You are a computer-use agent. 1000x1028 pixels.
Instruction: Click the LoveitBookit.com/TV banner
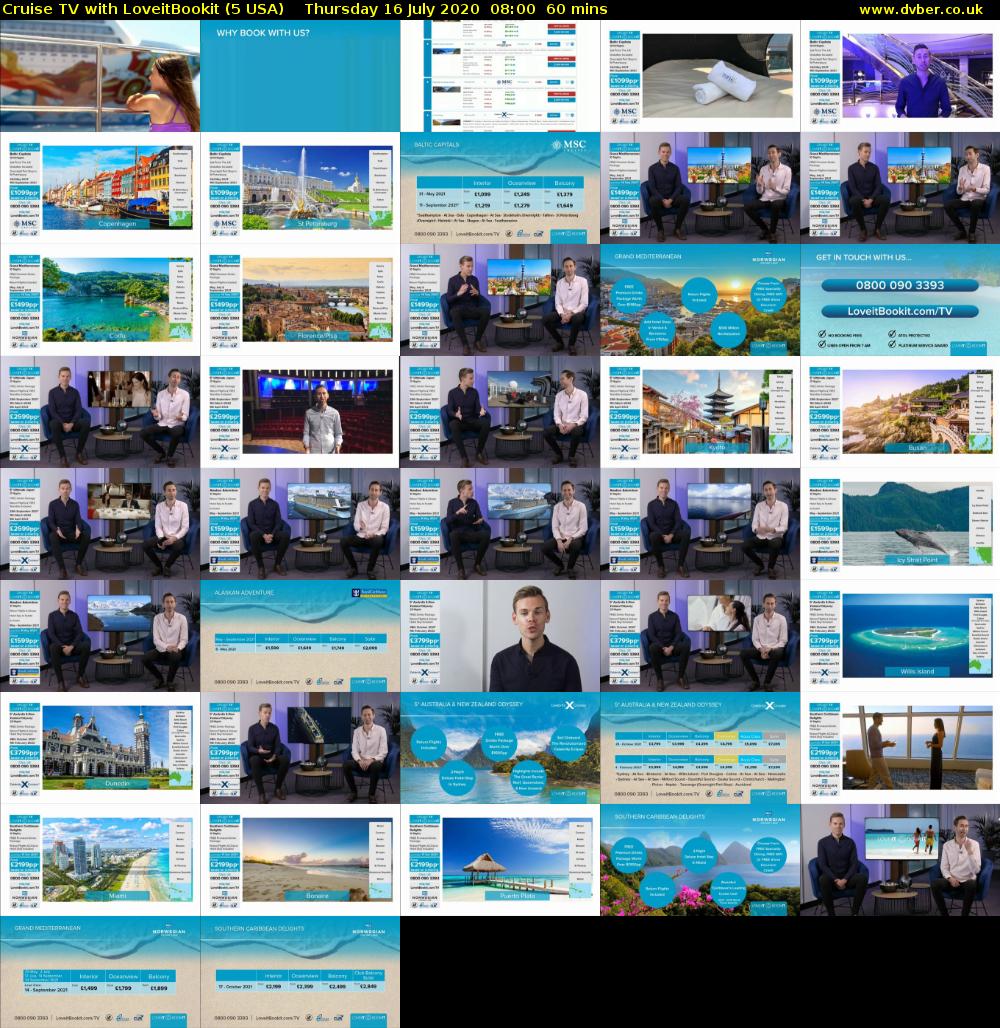[x=900, y=311]
